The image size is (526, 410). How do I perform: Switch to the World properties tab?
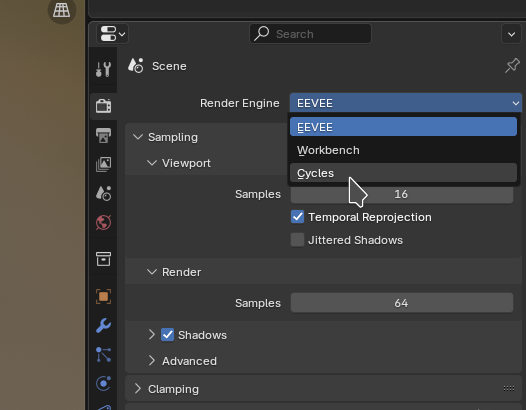point(103,222)
